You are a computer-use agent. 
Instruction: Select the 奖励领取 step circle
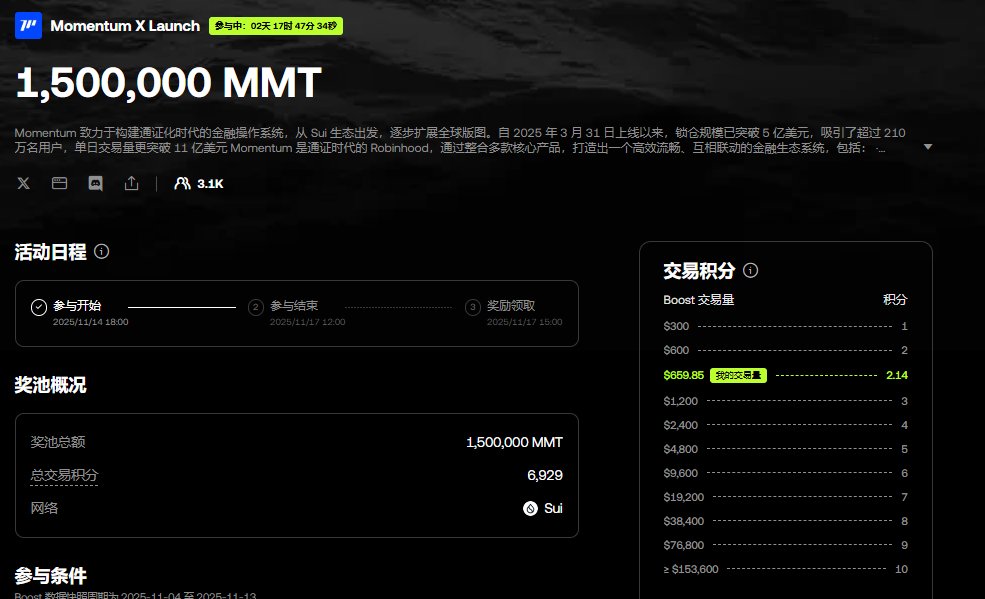[472, 307]
